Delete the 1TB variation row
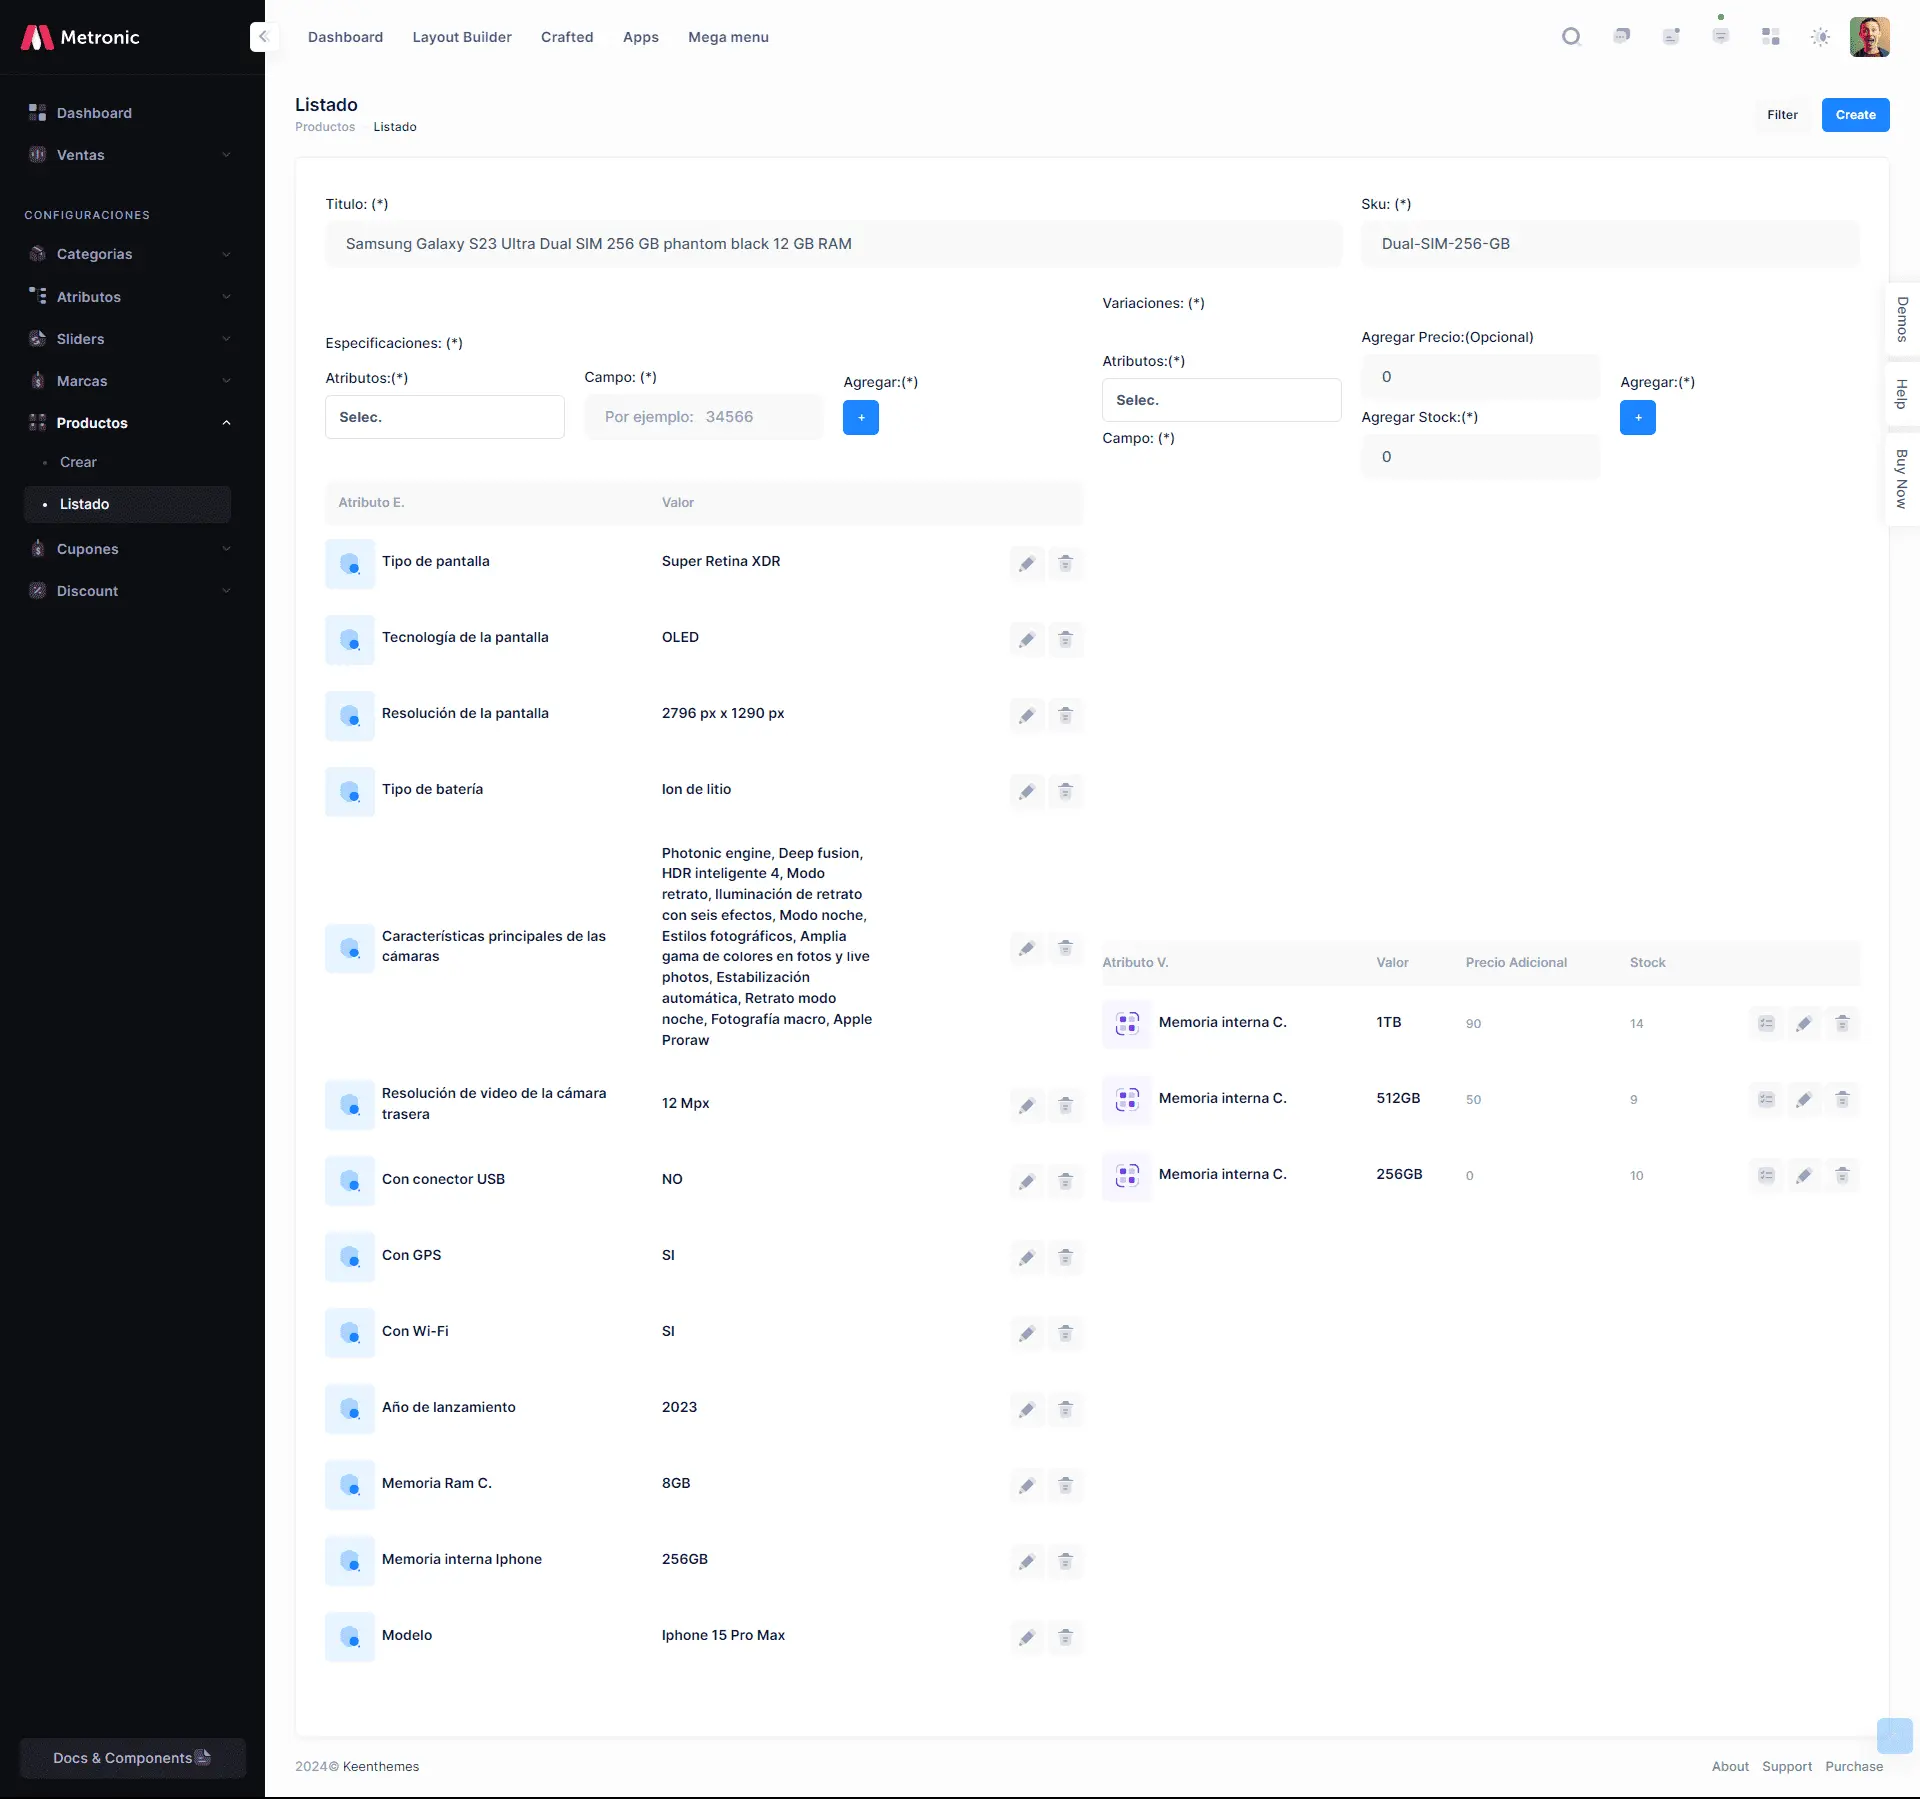 tap(1842, 1023)
